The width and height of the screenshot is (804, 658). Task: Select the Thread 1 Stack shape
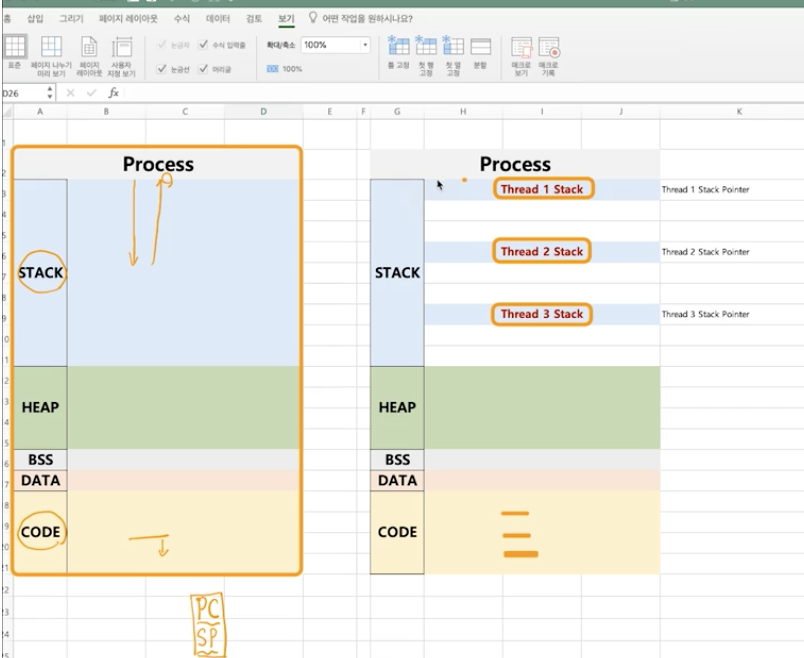coord(544,189)
